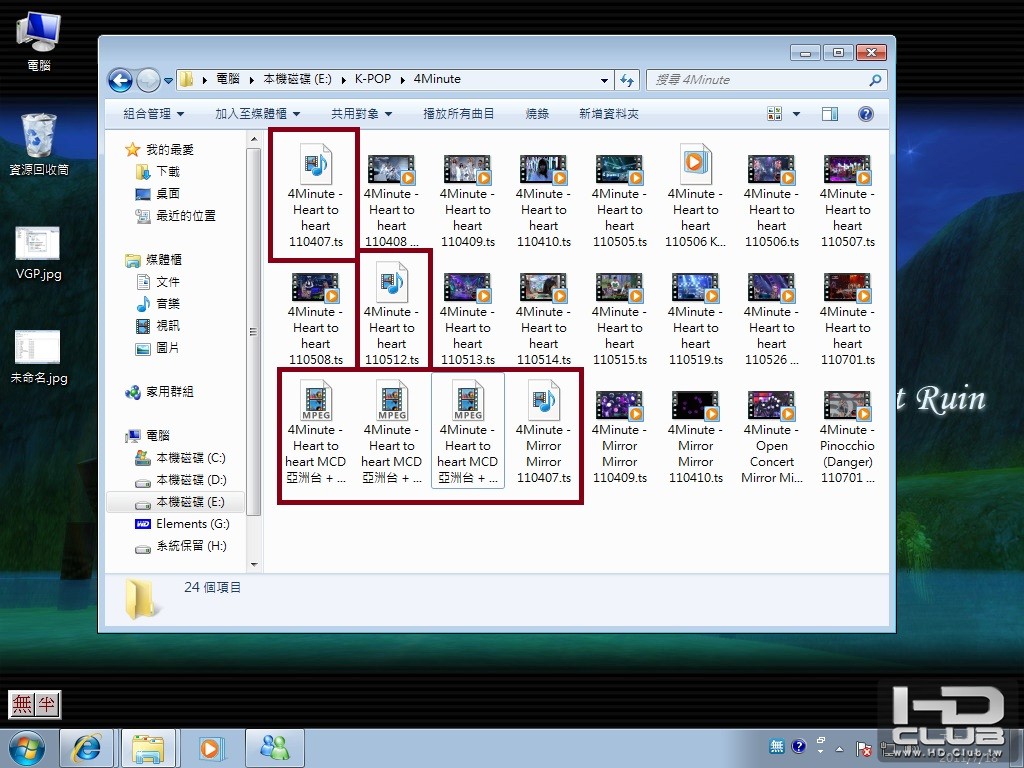Open recent locations dropdown beside navigation arrows
The width and height of the screenshot is (1024, 768).
click(x=168, y=80)
